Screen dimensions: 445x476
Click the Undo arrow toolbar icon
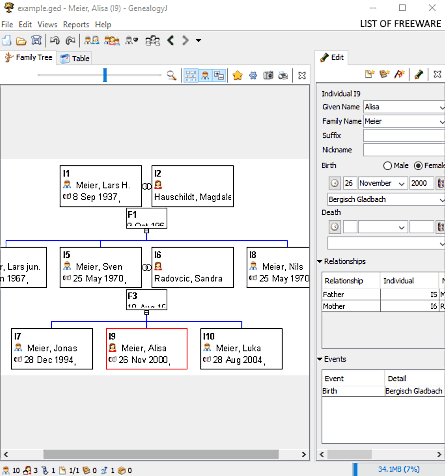click(x=55, y=41)
